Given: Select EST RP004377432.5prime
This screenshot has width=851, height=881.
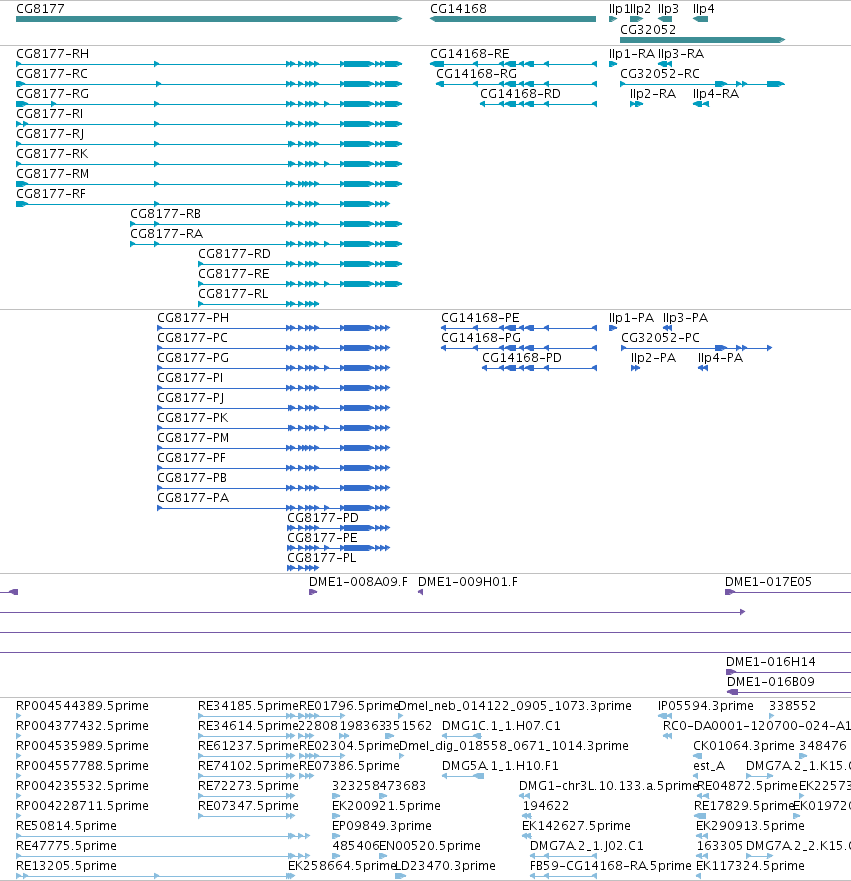Looking at the screenshot, I should click(x=82, y=726).
